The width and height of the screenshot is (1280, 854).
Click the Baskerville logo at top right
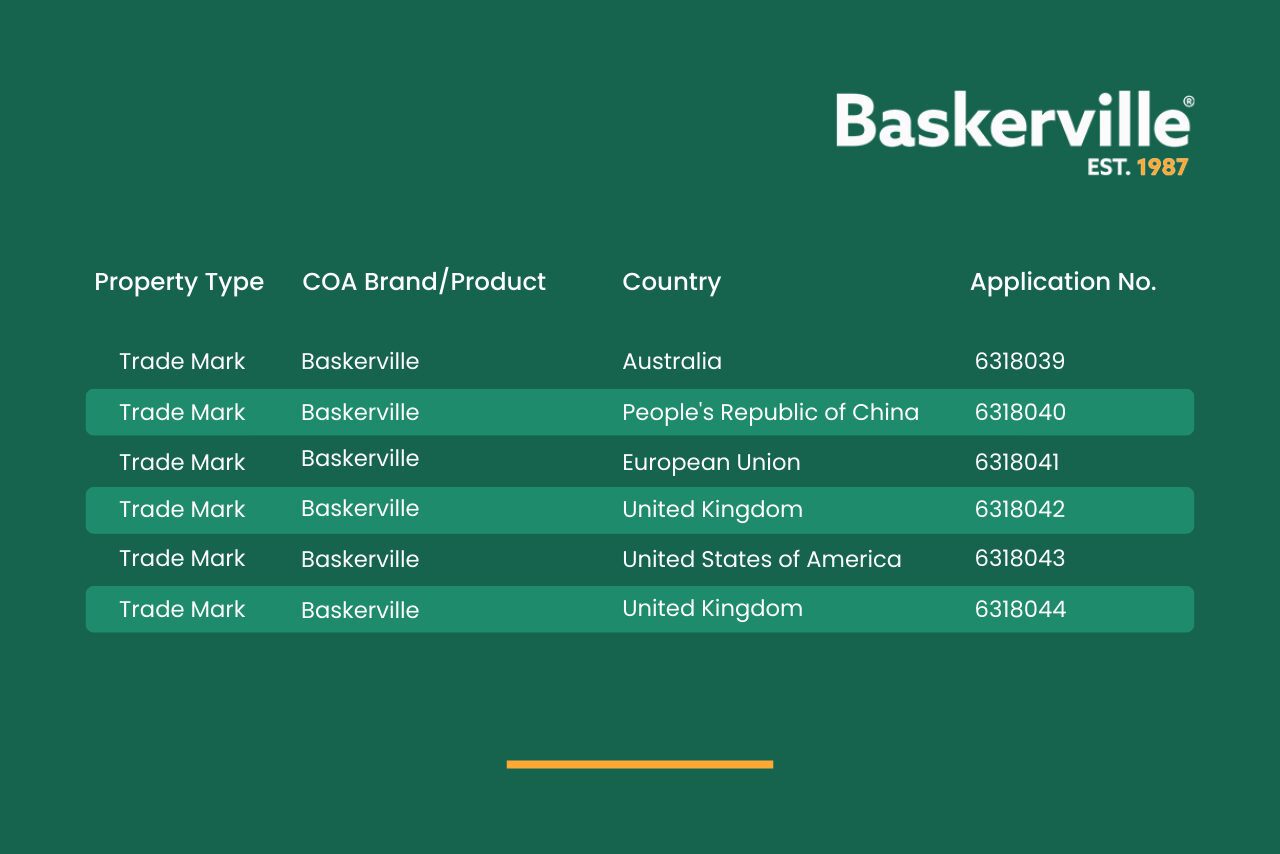point(1012,121)
